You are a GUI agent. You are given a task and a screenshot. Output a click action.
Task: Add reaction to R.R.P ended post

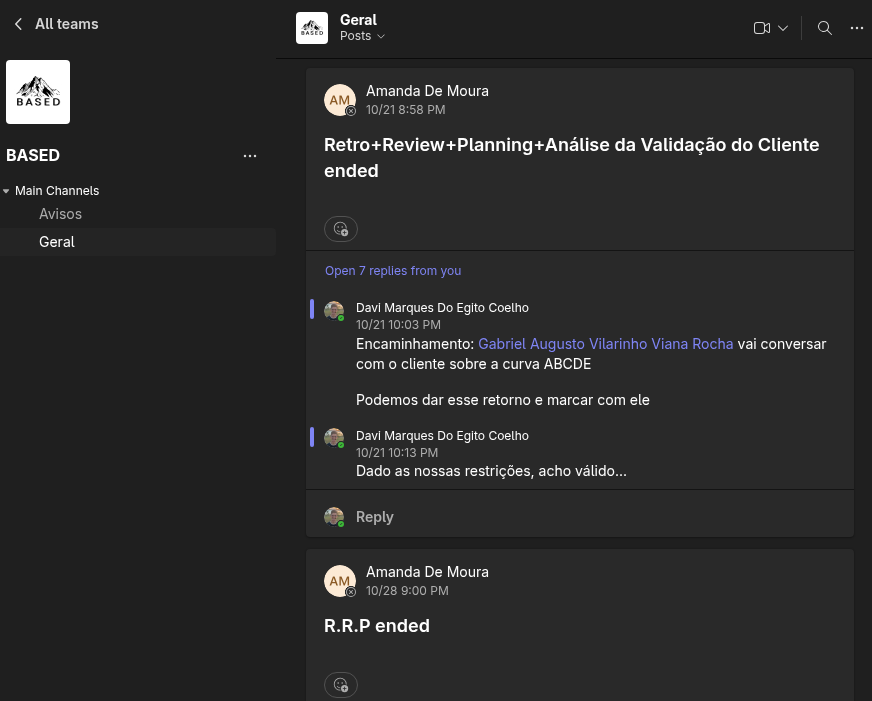click(341, 685)
